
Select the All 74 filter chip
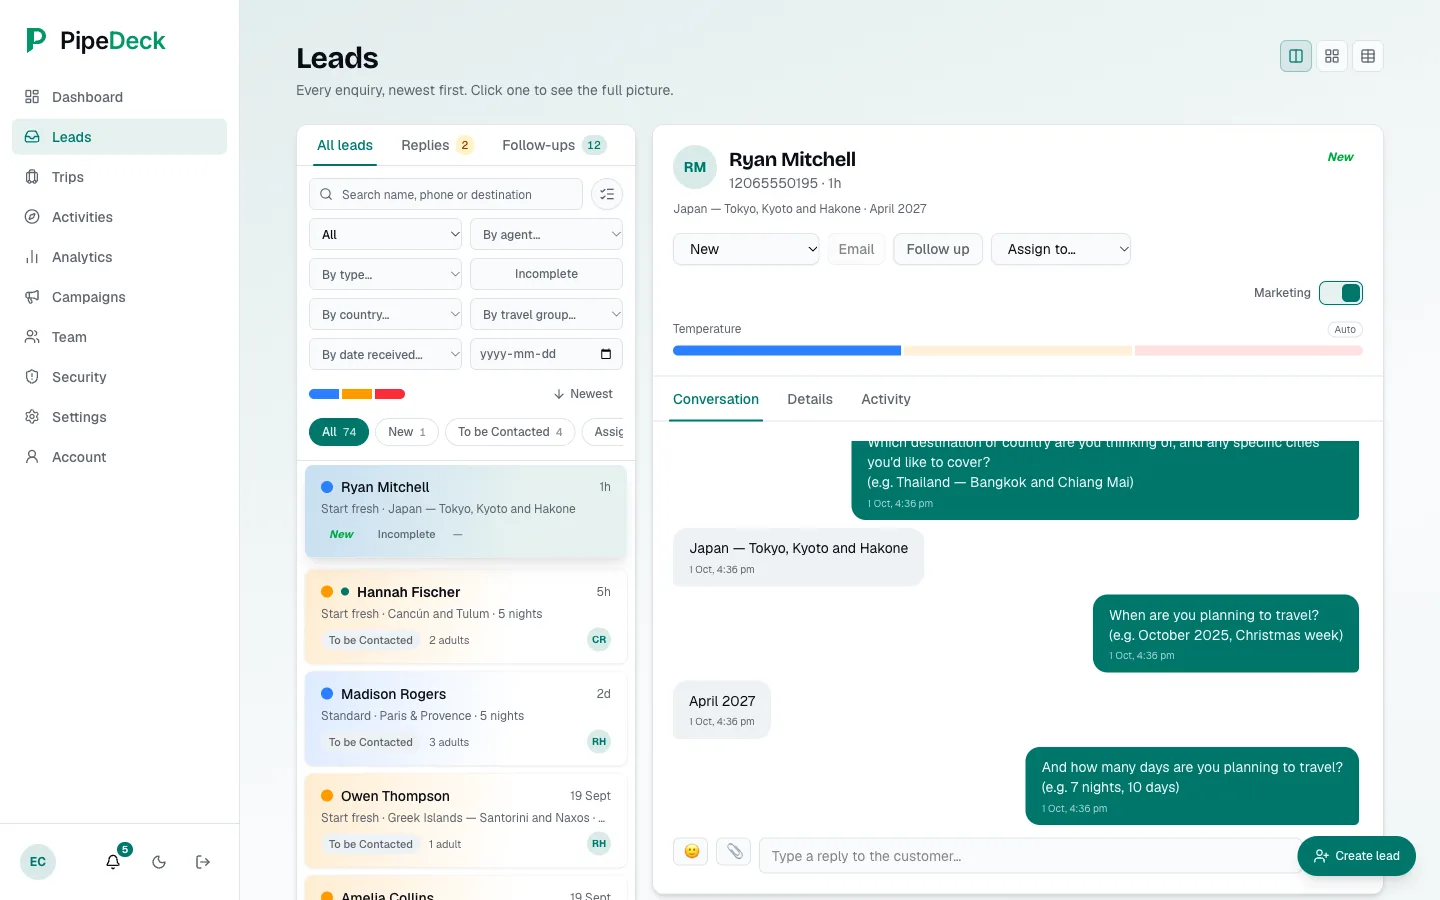pos(339,432)
